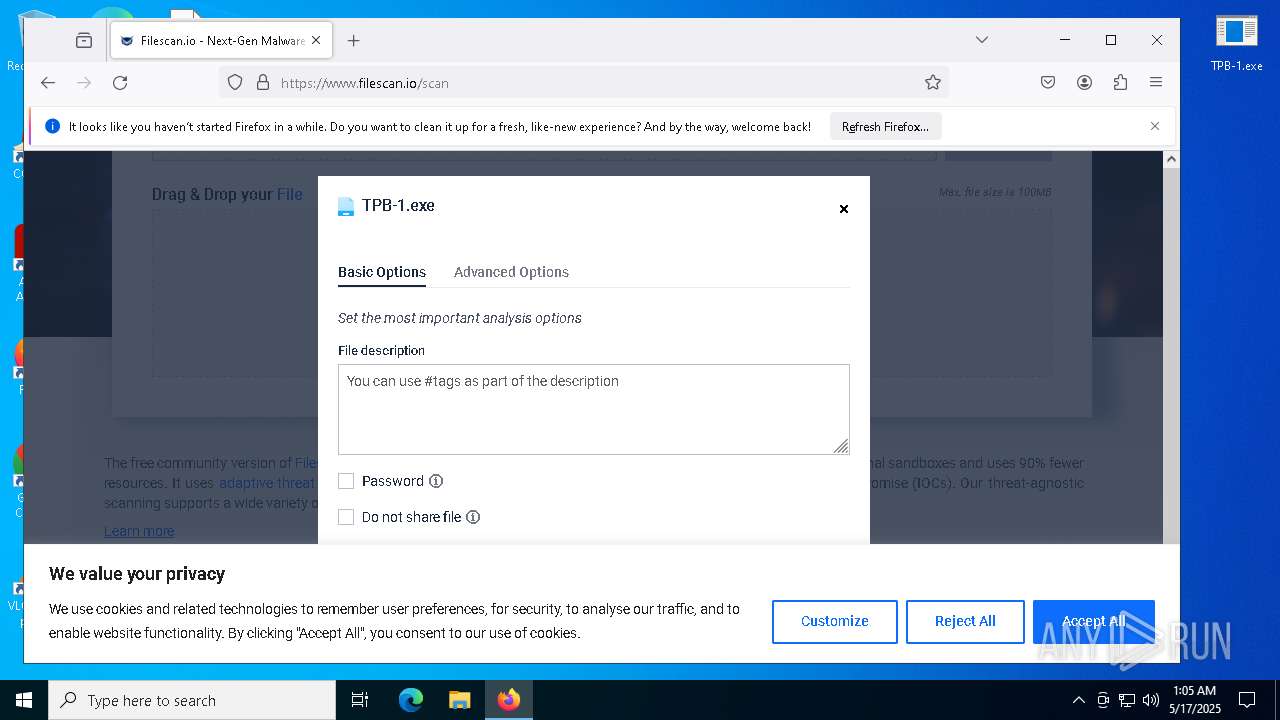Click the tracking protection shield icon
1280x720 pixels.
coord(235,83)
